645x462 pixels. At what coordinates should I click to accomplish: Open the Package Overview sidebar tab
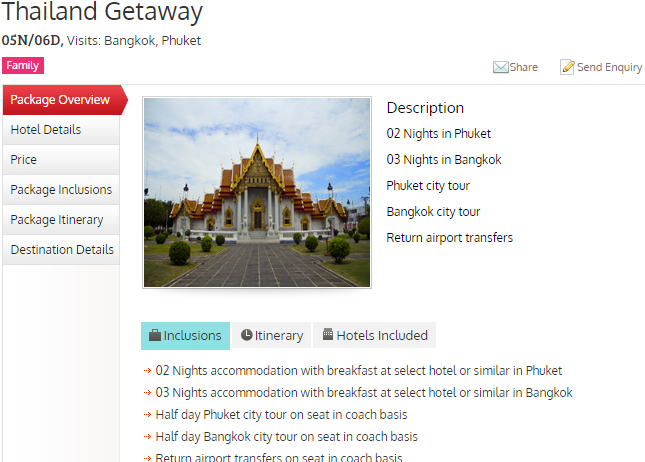click(x=65, y=100)
